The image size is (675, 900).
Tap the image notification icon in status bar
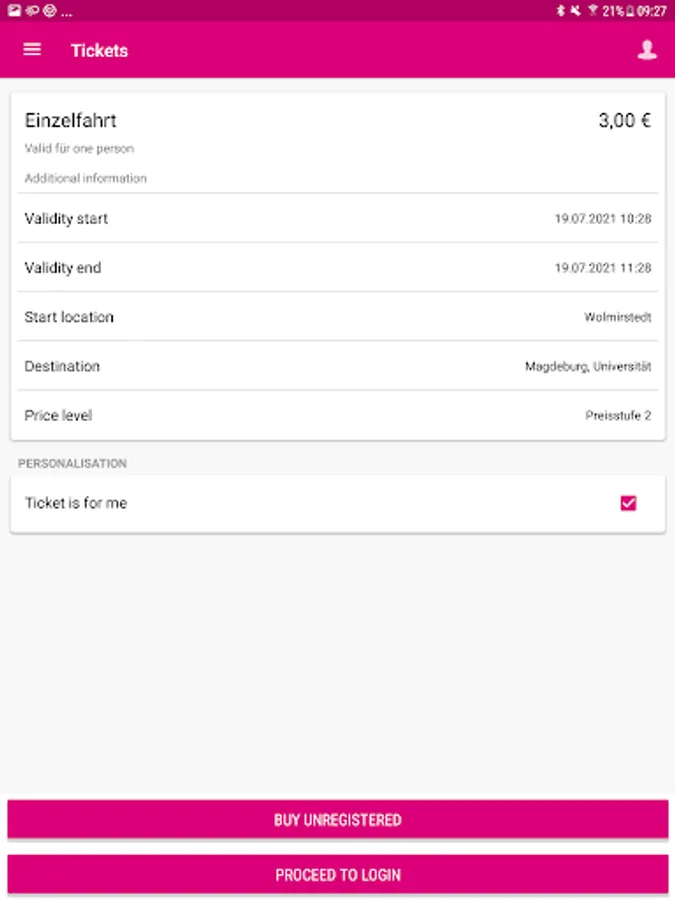click(x=14, y=10)
